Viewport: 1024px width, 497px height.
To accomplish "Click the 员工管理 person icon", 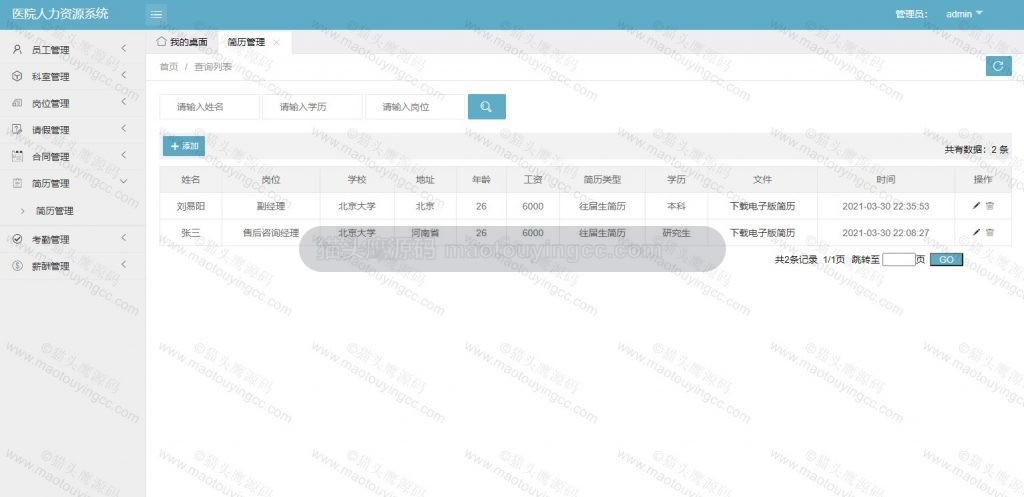I will [x=18, y=50].
